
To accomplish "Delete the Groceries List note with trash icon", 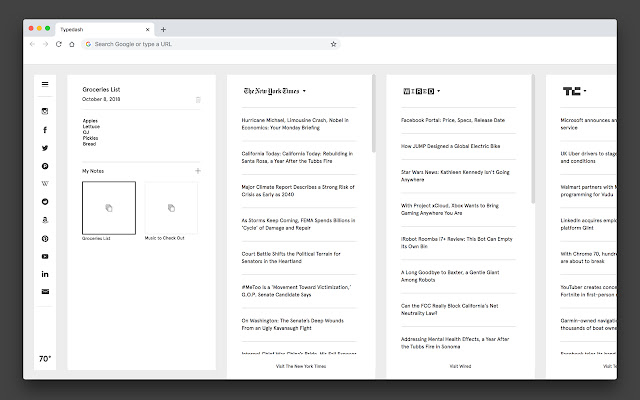I will pyautogui.click(x=198, y=100).
